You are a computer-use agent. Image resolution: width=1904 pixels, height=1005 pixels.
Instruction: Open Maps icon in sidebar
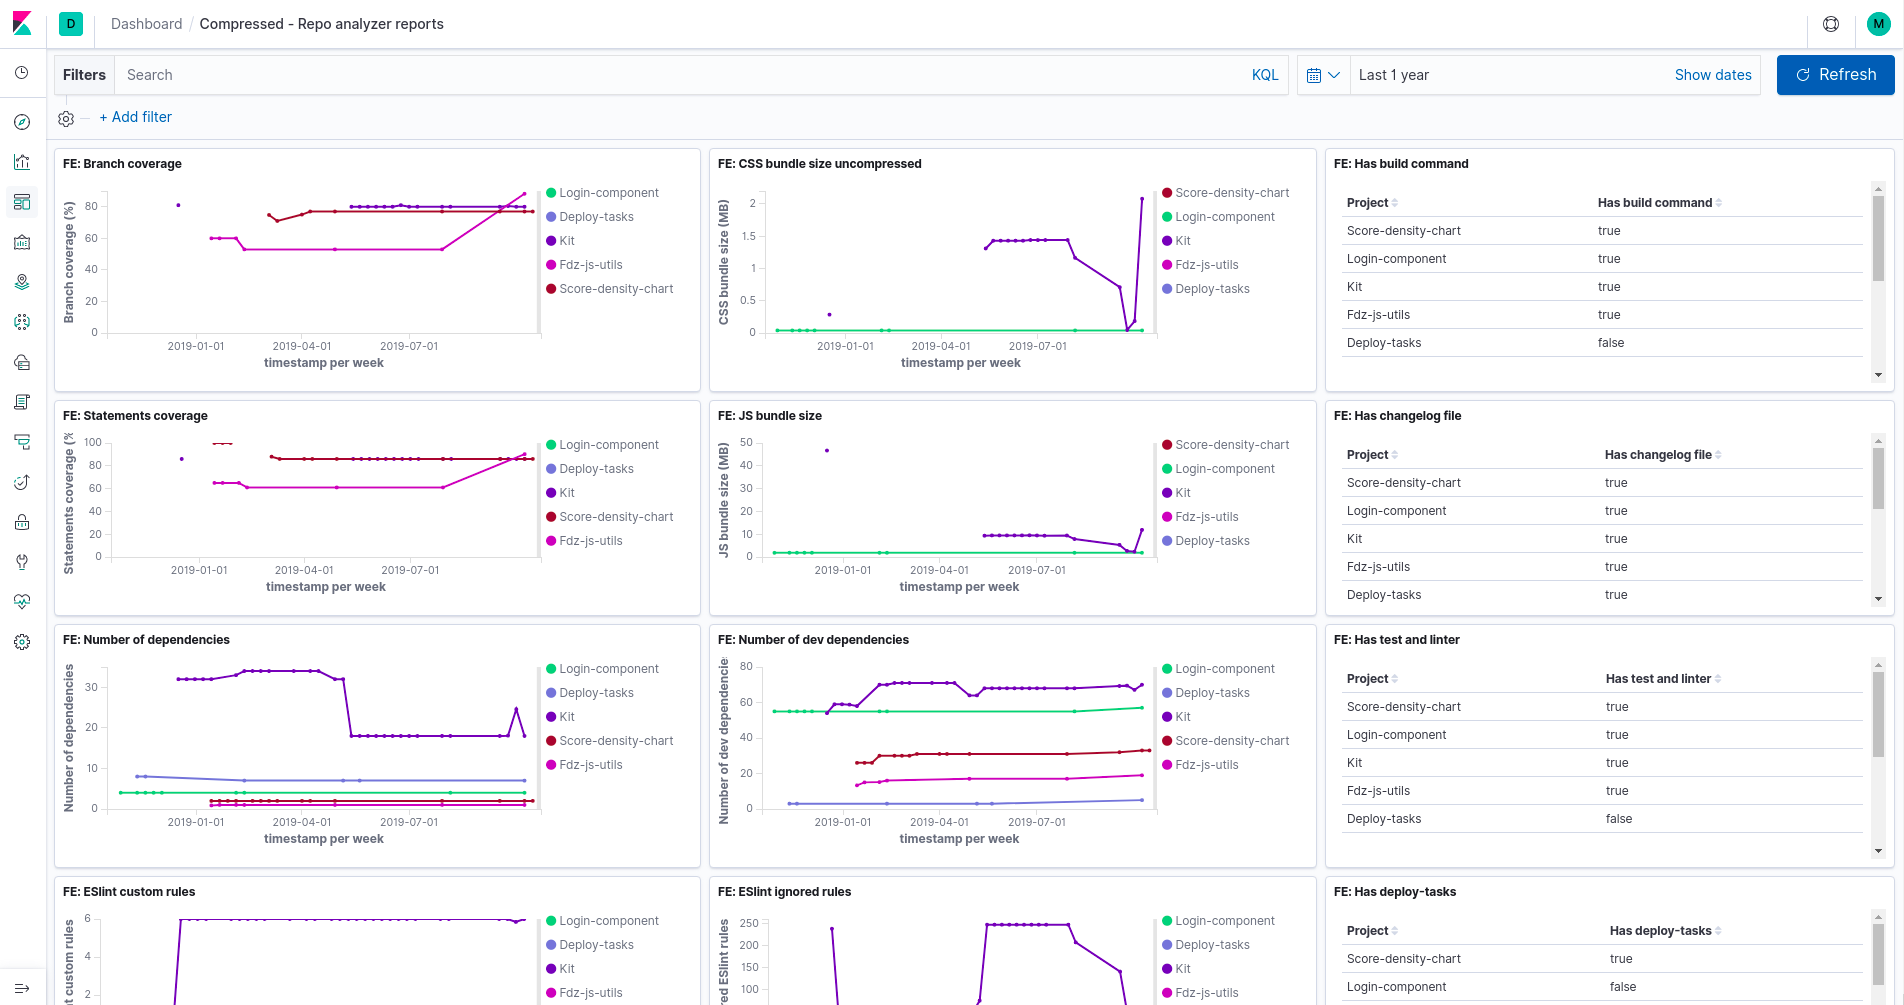tap(22, 282)
